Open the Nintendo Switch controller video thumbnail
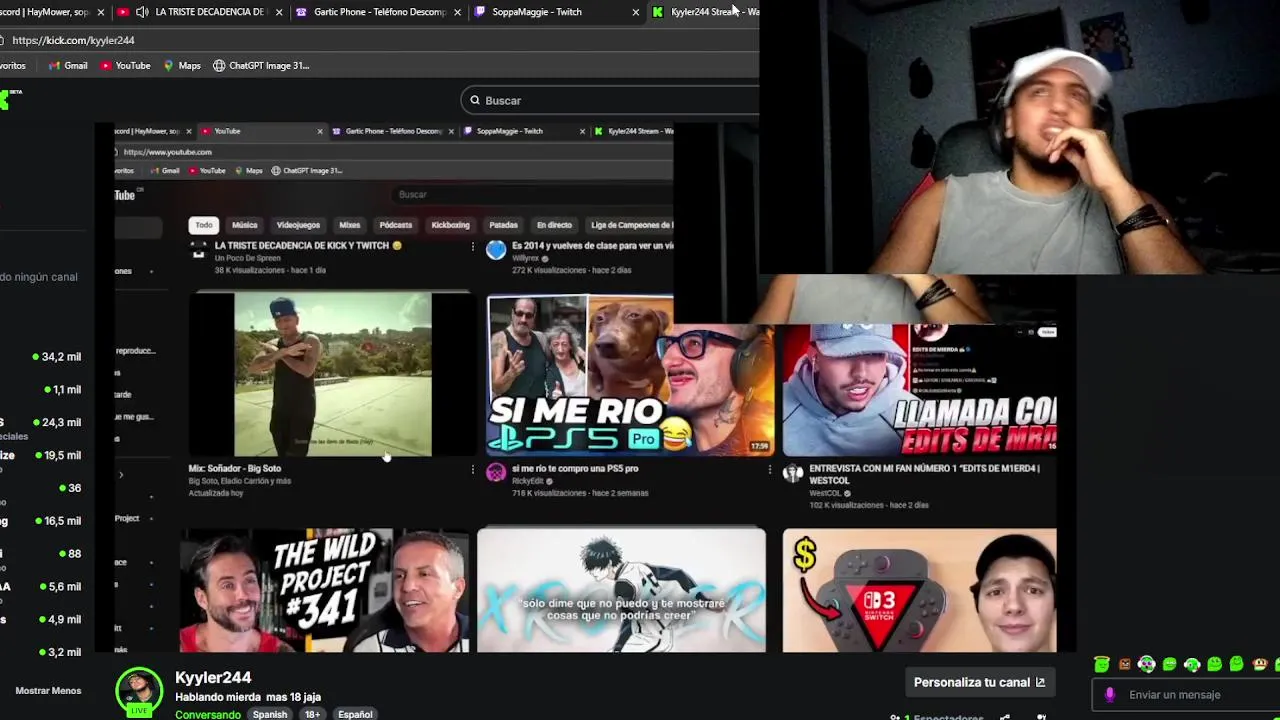This screenshot has height=720, width=1280. click(x=919, y=590)
